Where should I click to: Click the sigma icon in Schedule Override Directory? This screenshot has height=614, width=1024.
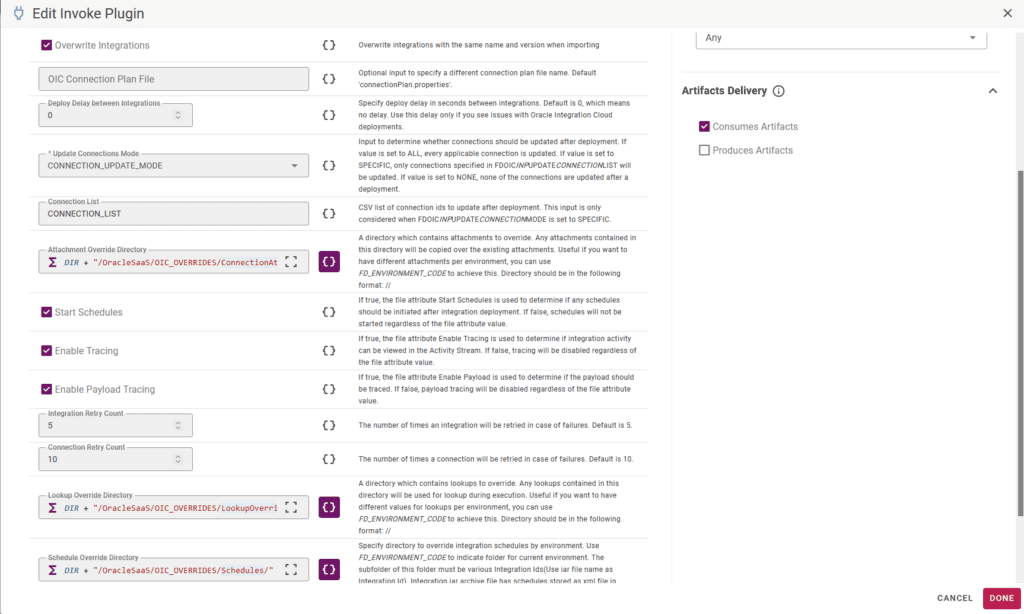click(x=52, y=570)
